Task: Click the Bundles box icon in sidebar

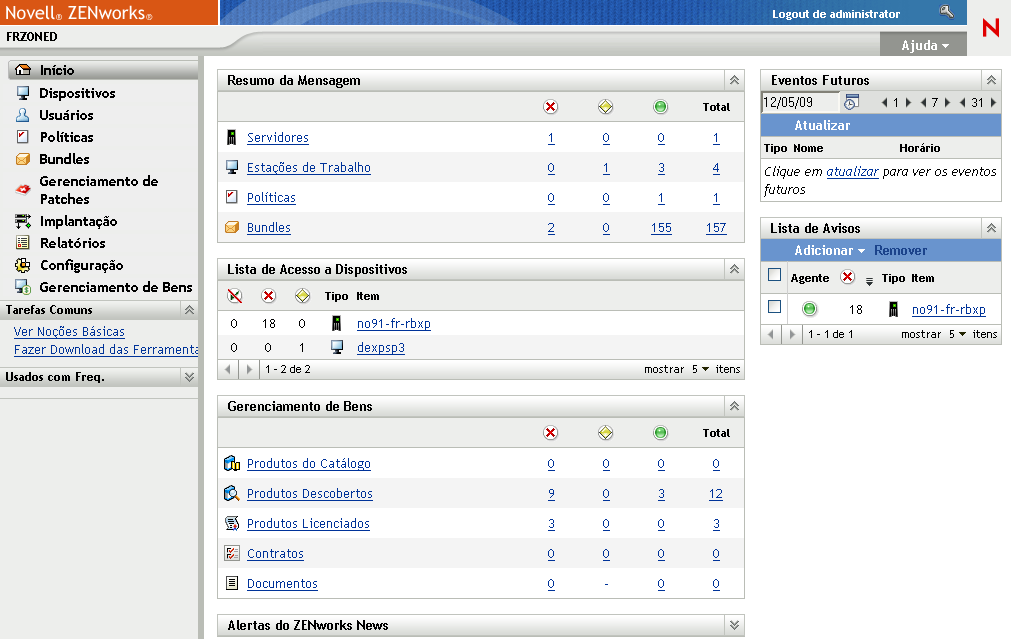Action: (x=23, y=159)
